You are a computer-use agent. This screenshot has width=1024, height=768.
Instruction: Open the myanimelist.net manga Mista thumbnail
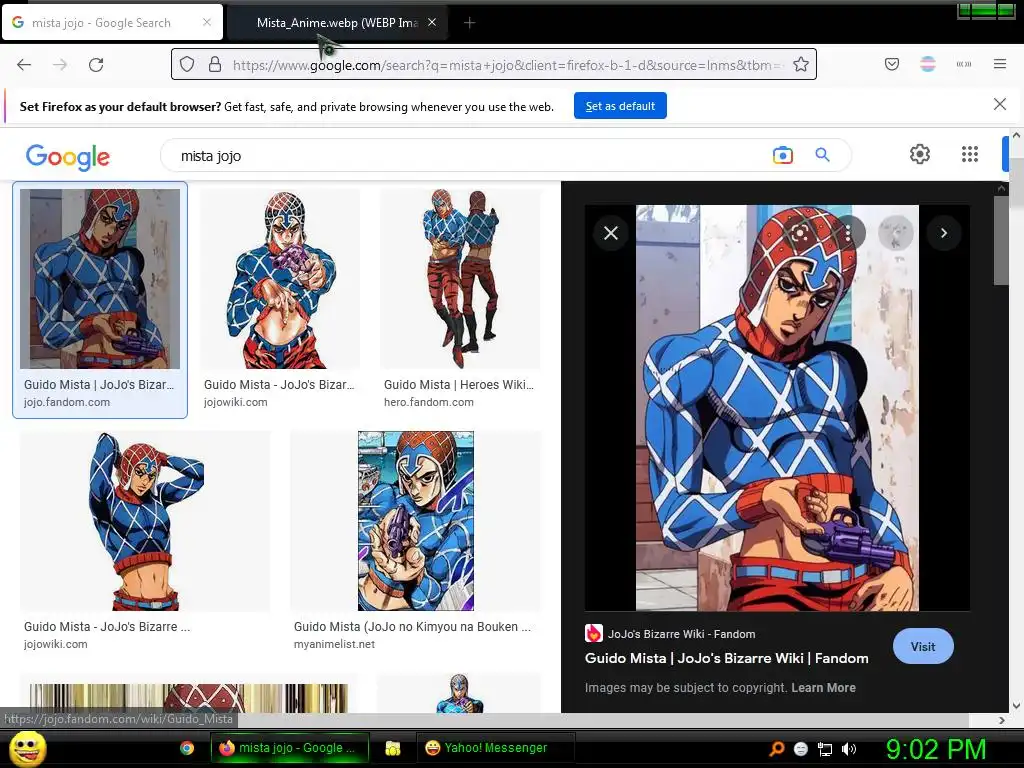(x=416, y=520)
